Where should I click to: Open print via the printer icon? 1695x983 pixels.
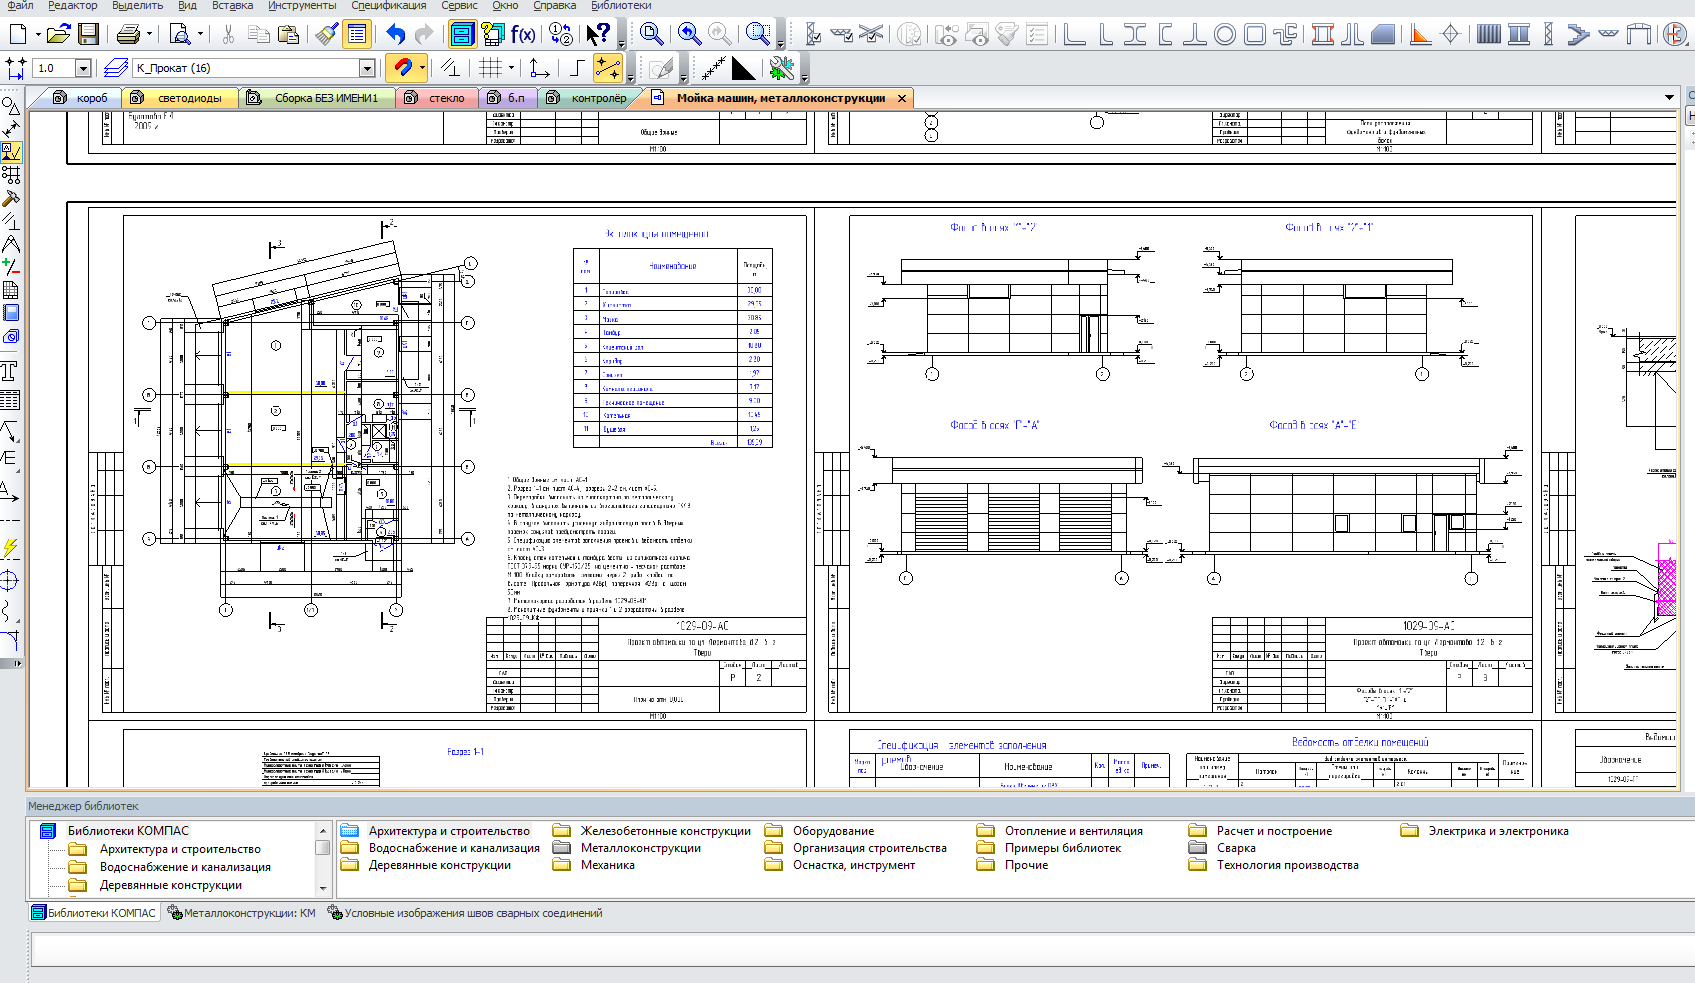click(x=128, y=34)
